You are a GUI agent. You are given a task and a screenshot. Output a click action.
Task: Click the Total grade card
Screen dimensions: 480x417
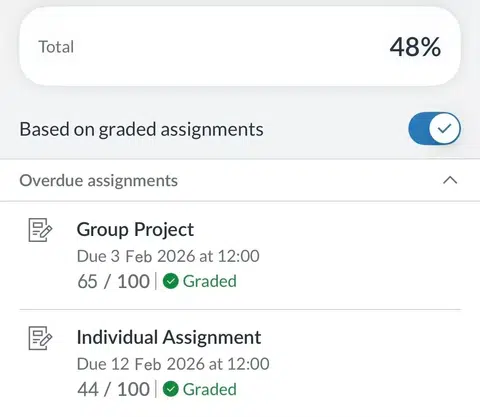click(x=240, y=46)
